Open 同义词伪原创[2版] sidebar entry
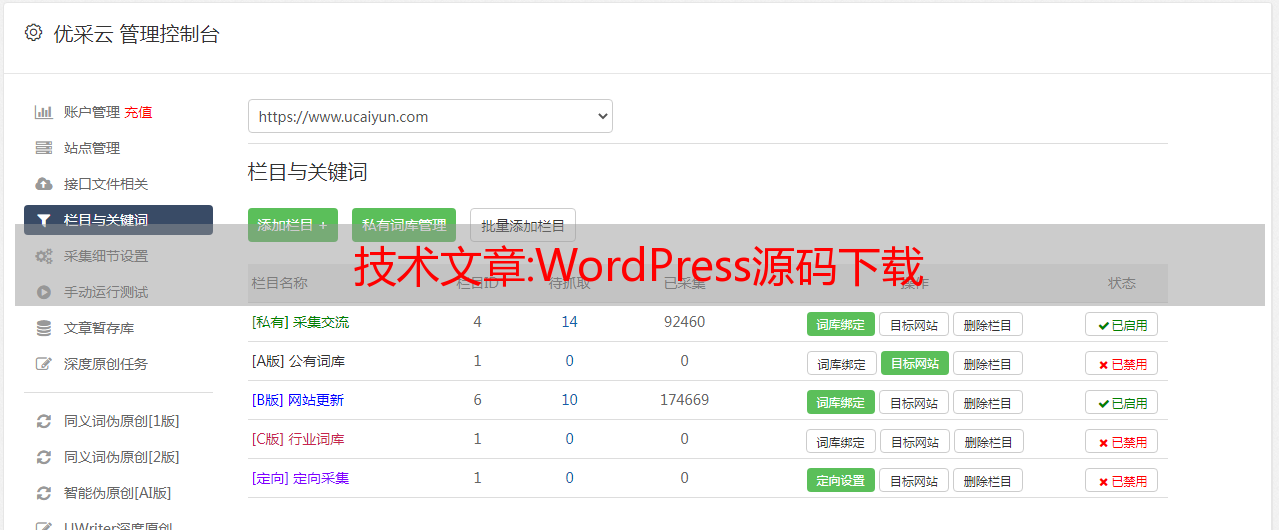This screenshot has height=530, width=1279. (x=122, y=457)
